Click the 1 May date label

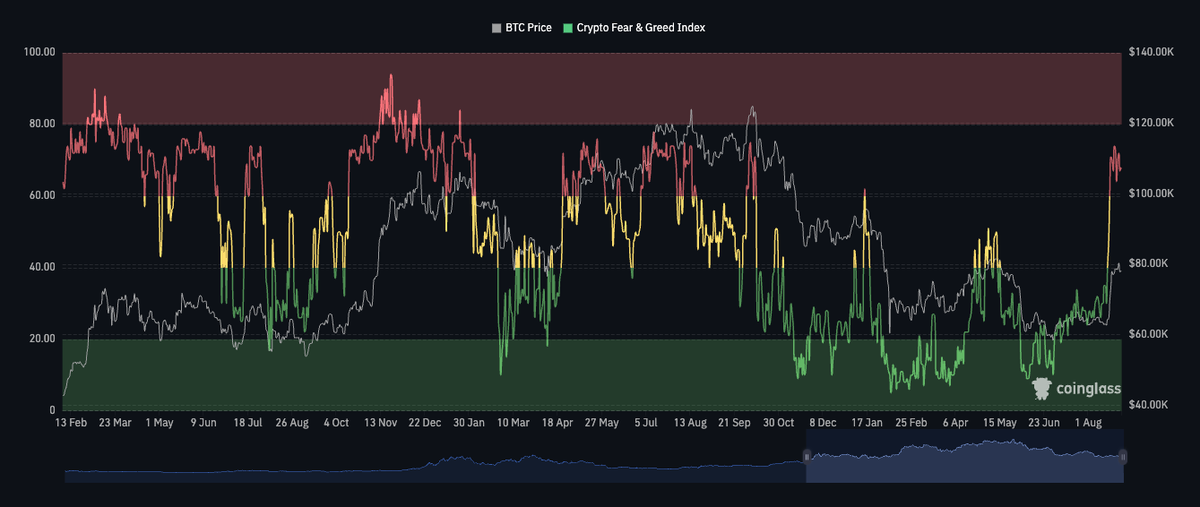160,423
